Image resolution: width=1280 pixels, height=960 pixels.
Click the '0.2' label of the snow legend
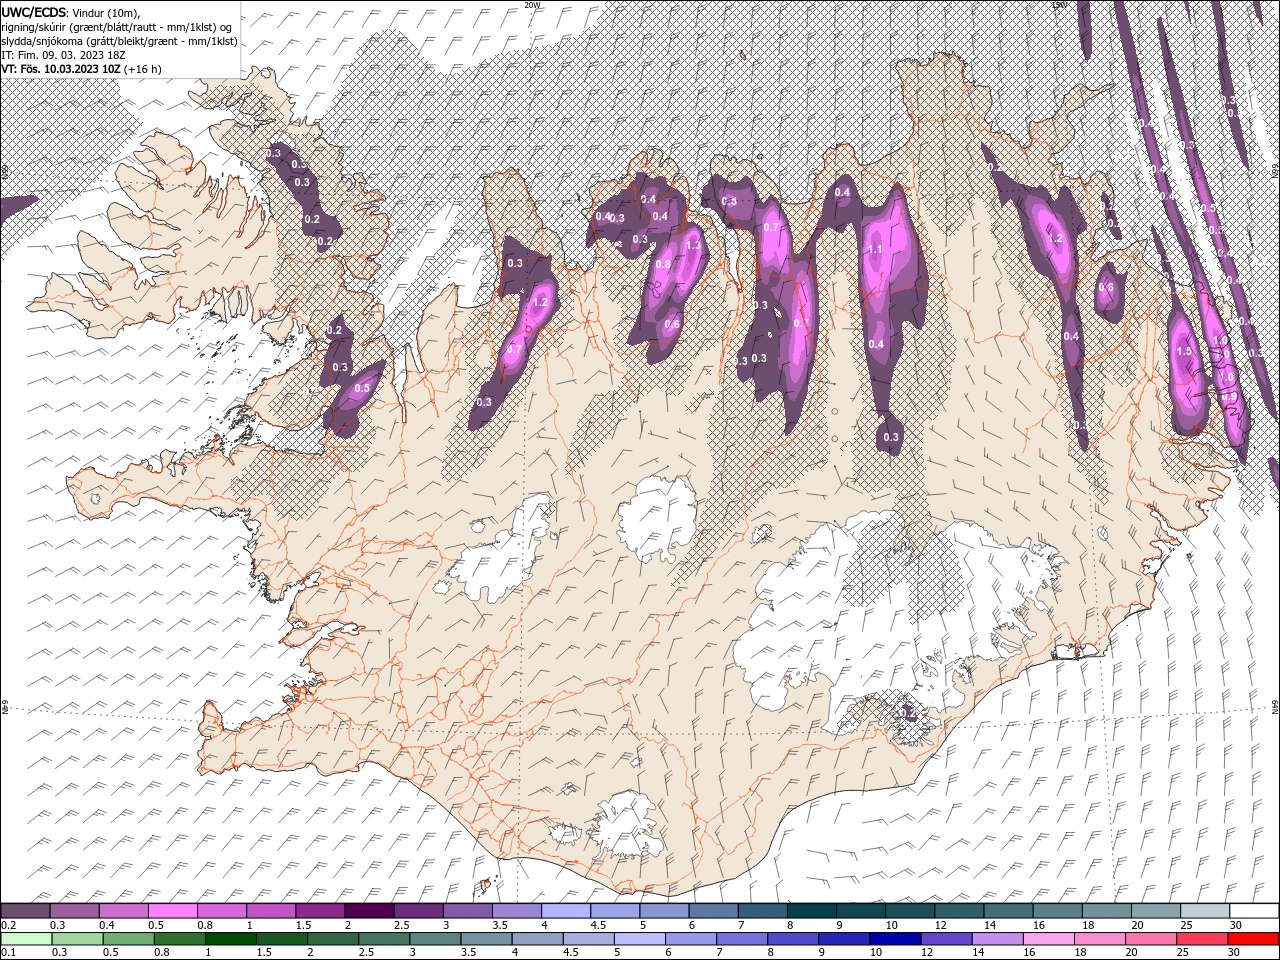click(x=8, y=925)
